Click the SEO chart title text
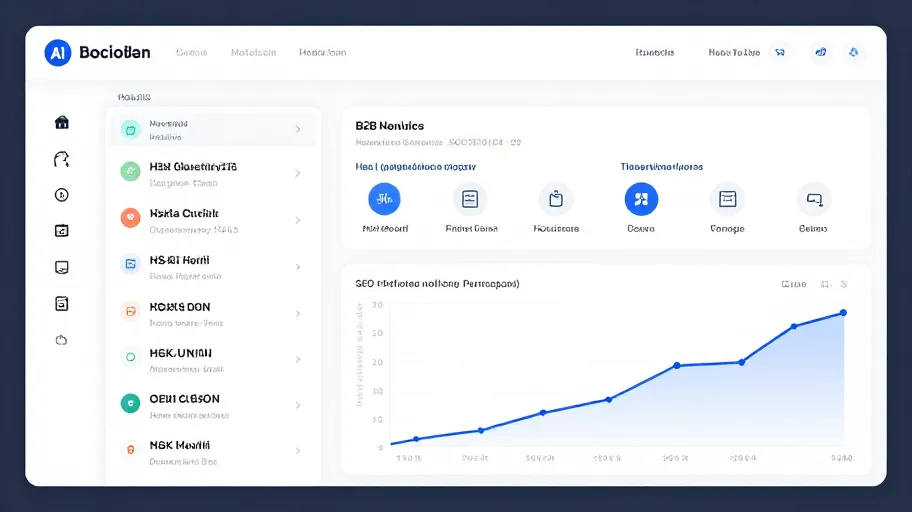The image size is (912, 512). tap(437, 283)
